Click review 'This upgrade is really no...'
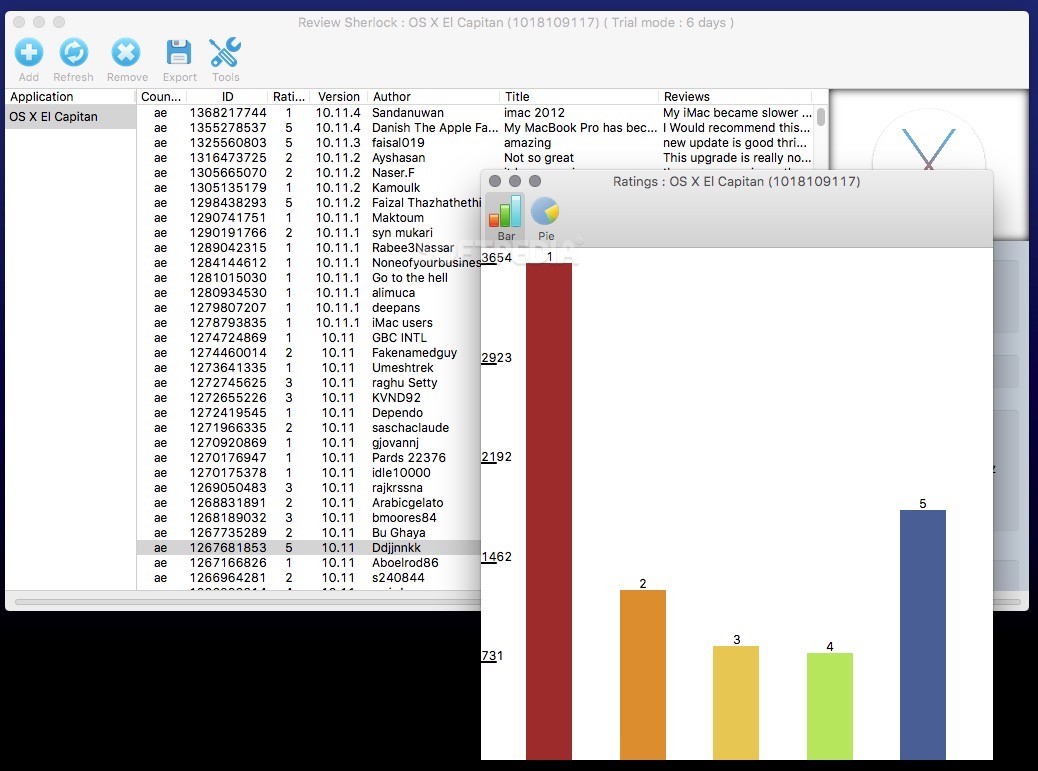The image size is (1038, 771). click(x=737, y=158)
